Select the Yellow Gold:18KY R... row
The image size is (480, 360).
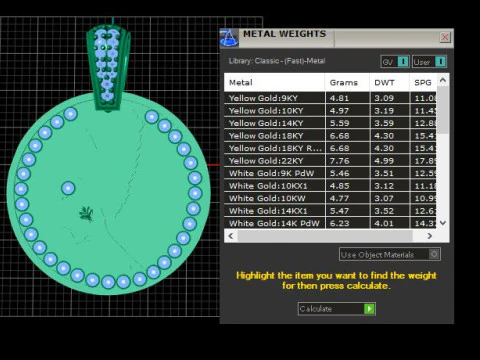pyautogui.click(x=330, y=148)
